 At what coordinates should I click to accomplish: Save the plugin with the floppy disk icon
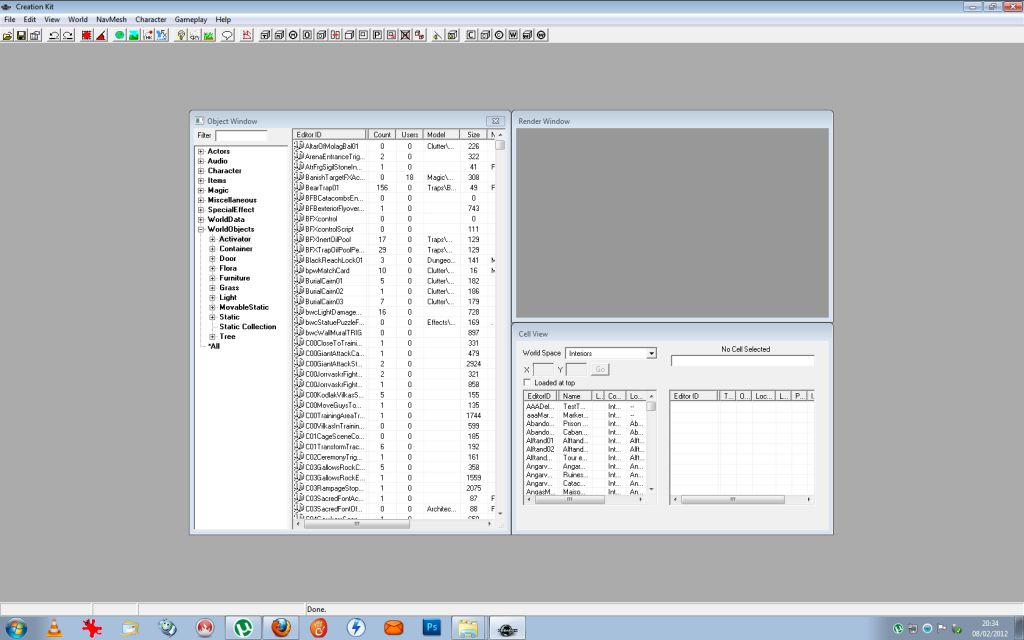(x=22, y=35)
